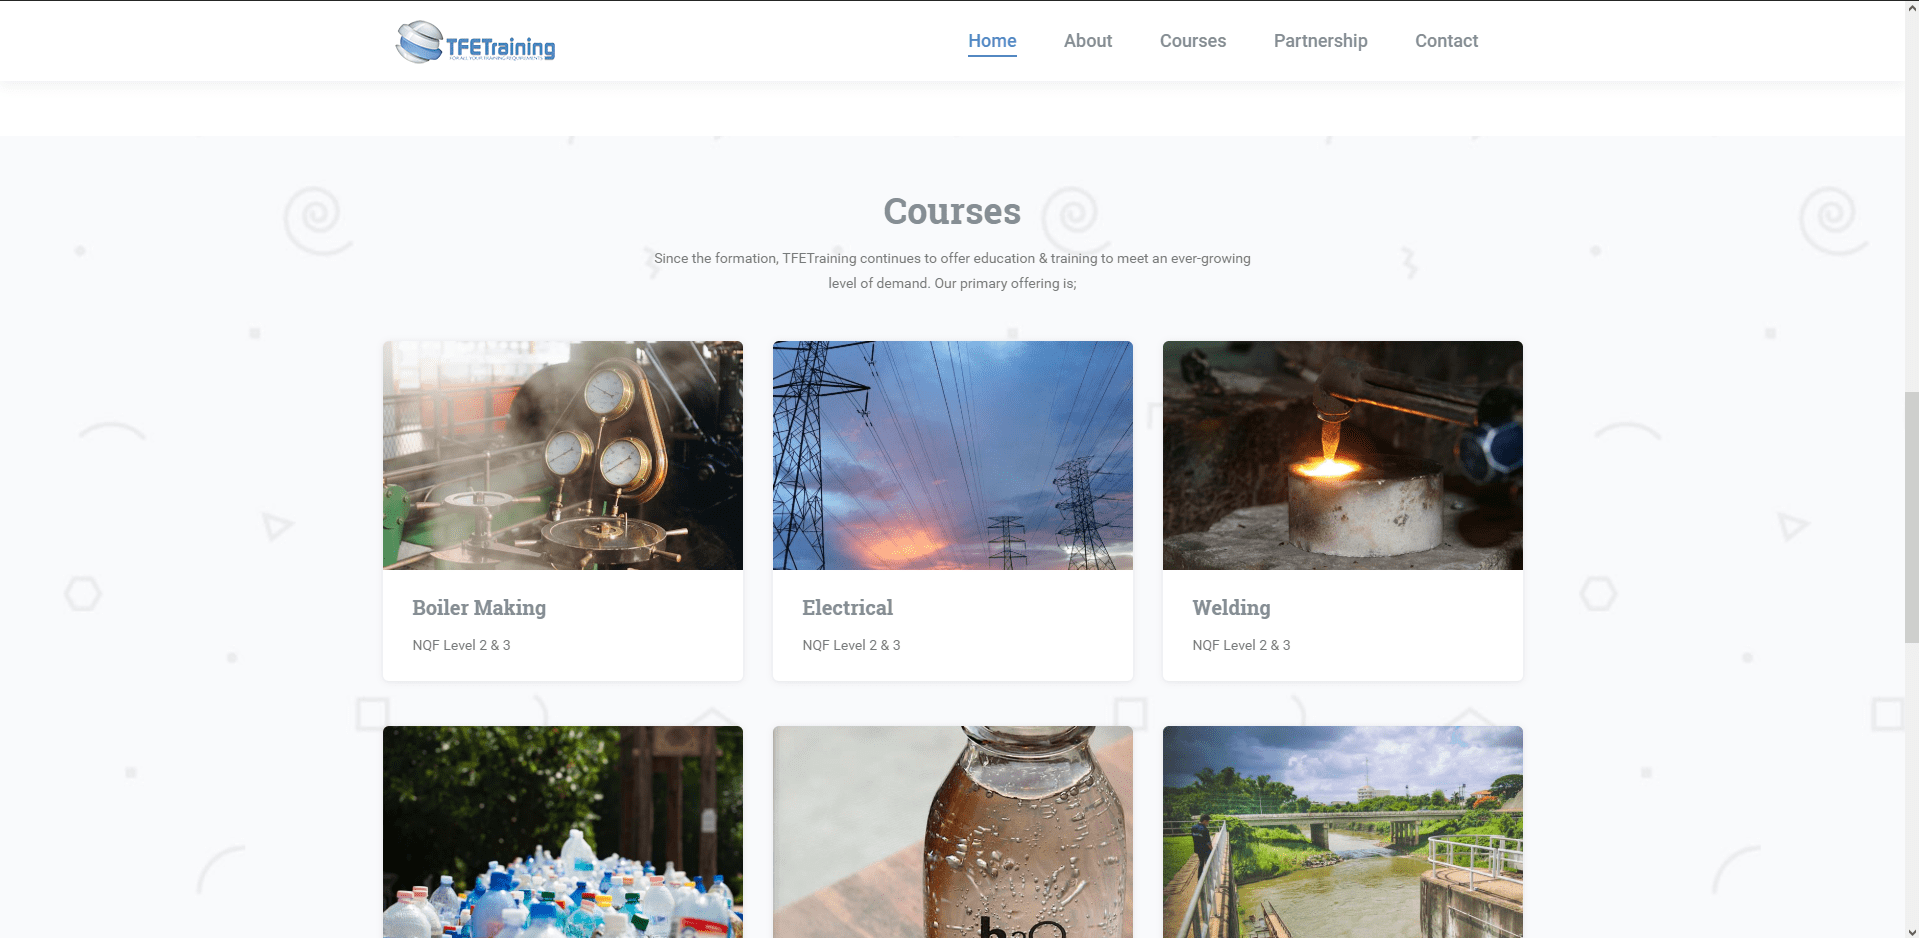
Task: Click the TFETraining logo
Action: (x=475, y=42)
